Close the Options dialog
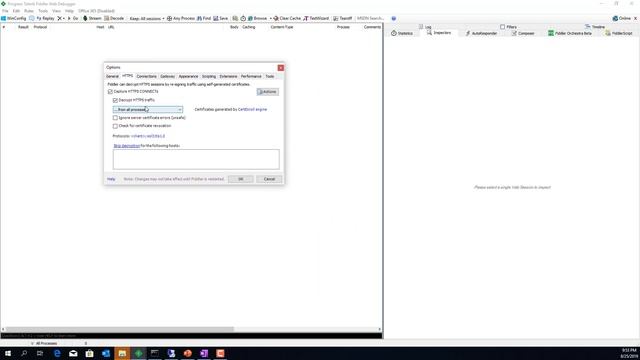The height and width of the screenshot is (360, 640). tap(280, 68)
